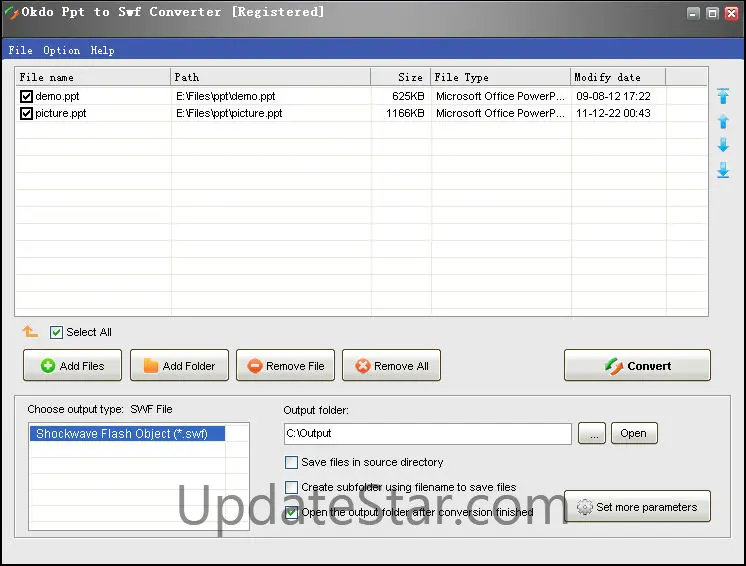746x566 pixels.
Task: Select the picture.ppt file name
Action: click(x=60, y=114)
